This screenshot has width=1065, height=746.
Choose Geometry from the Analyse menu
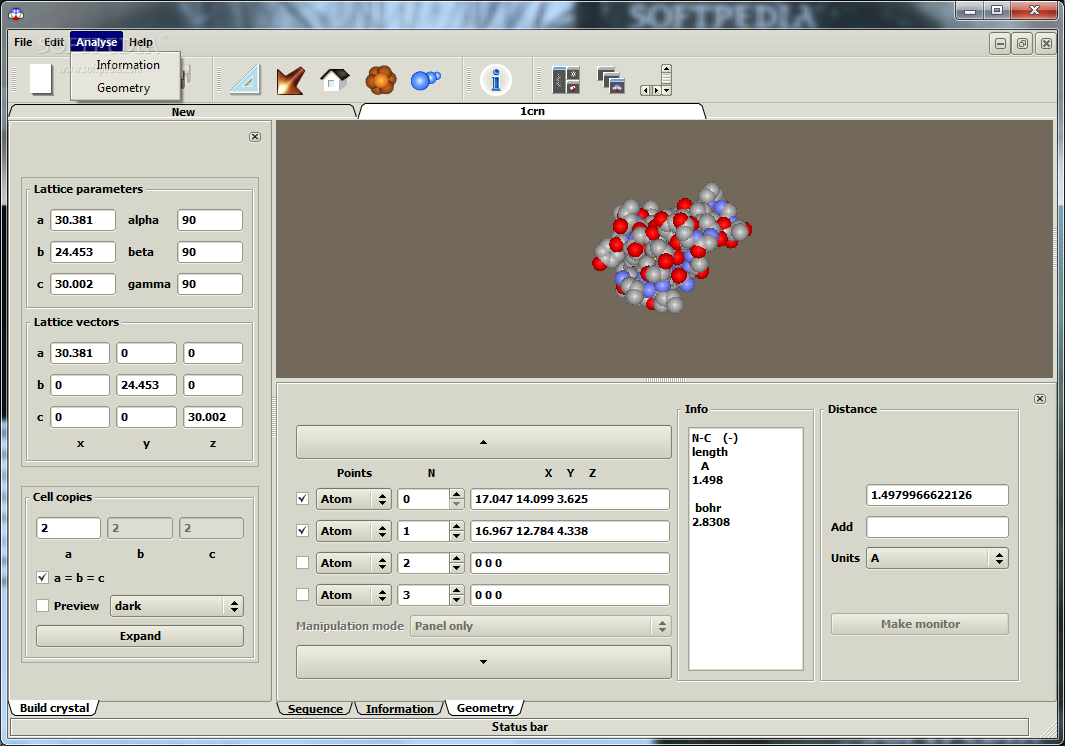124,88
